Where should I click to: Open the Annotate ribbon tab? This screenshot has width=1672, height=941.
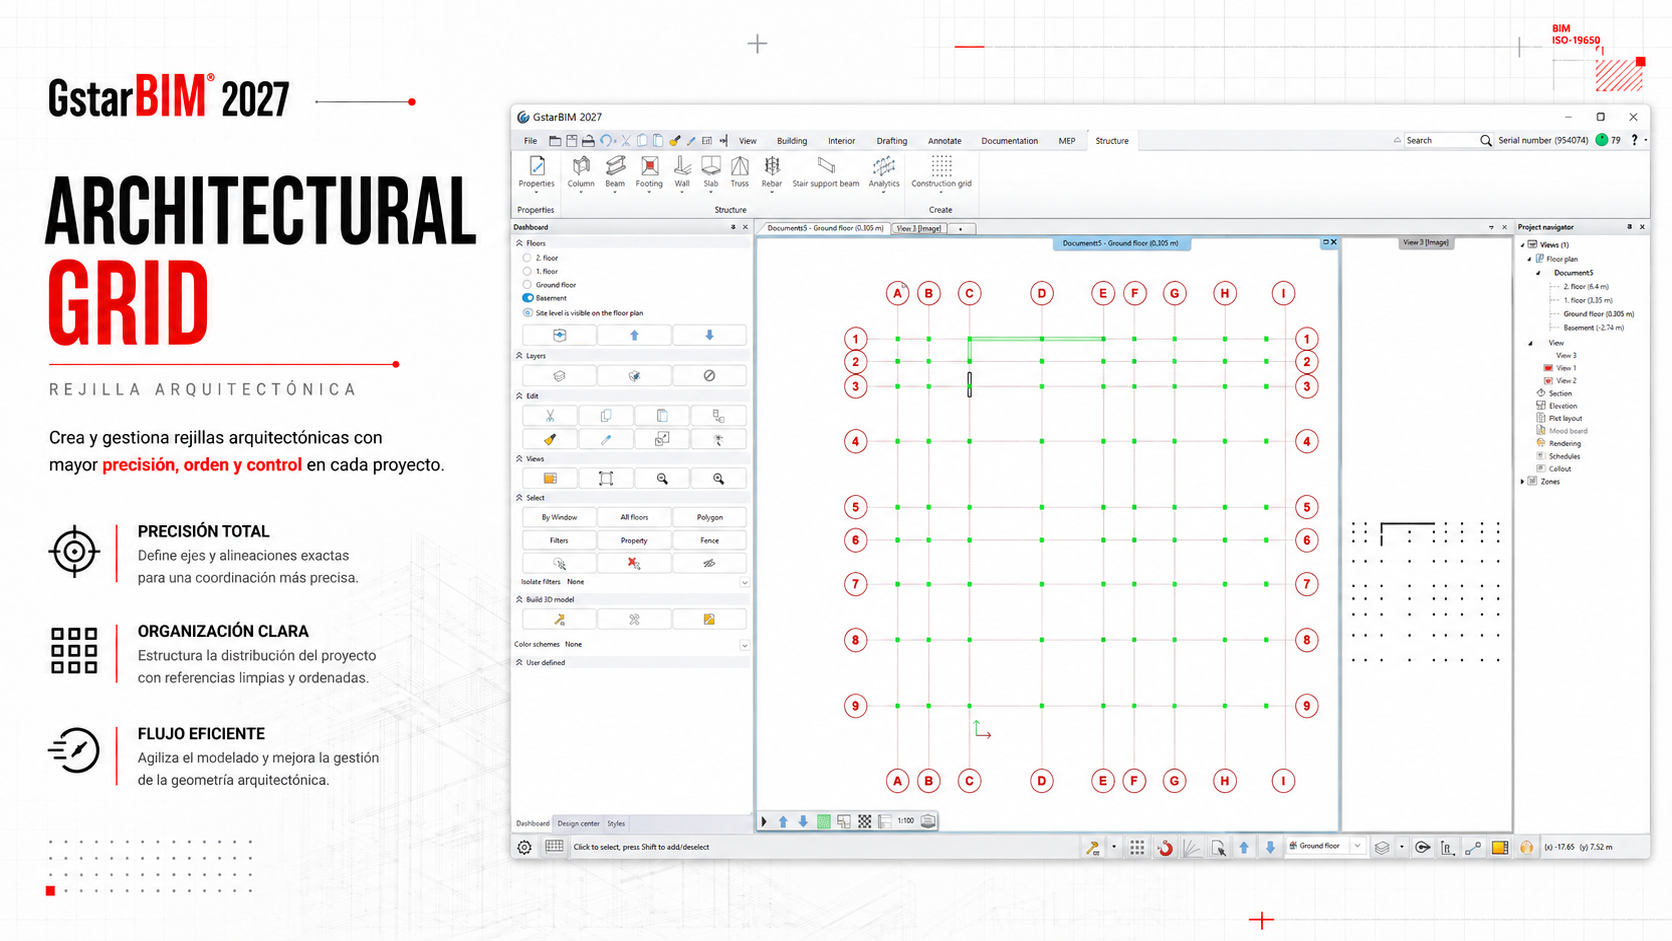(x=944, y=141)
